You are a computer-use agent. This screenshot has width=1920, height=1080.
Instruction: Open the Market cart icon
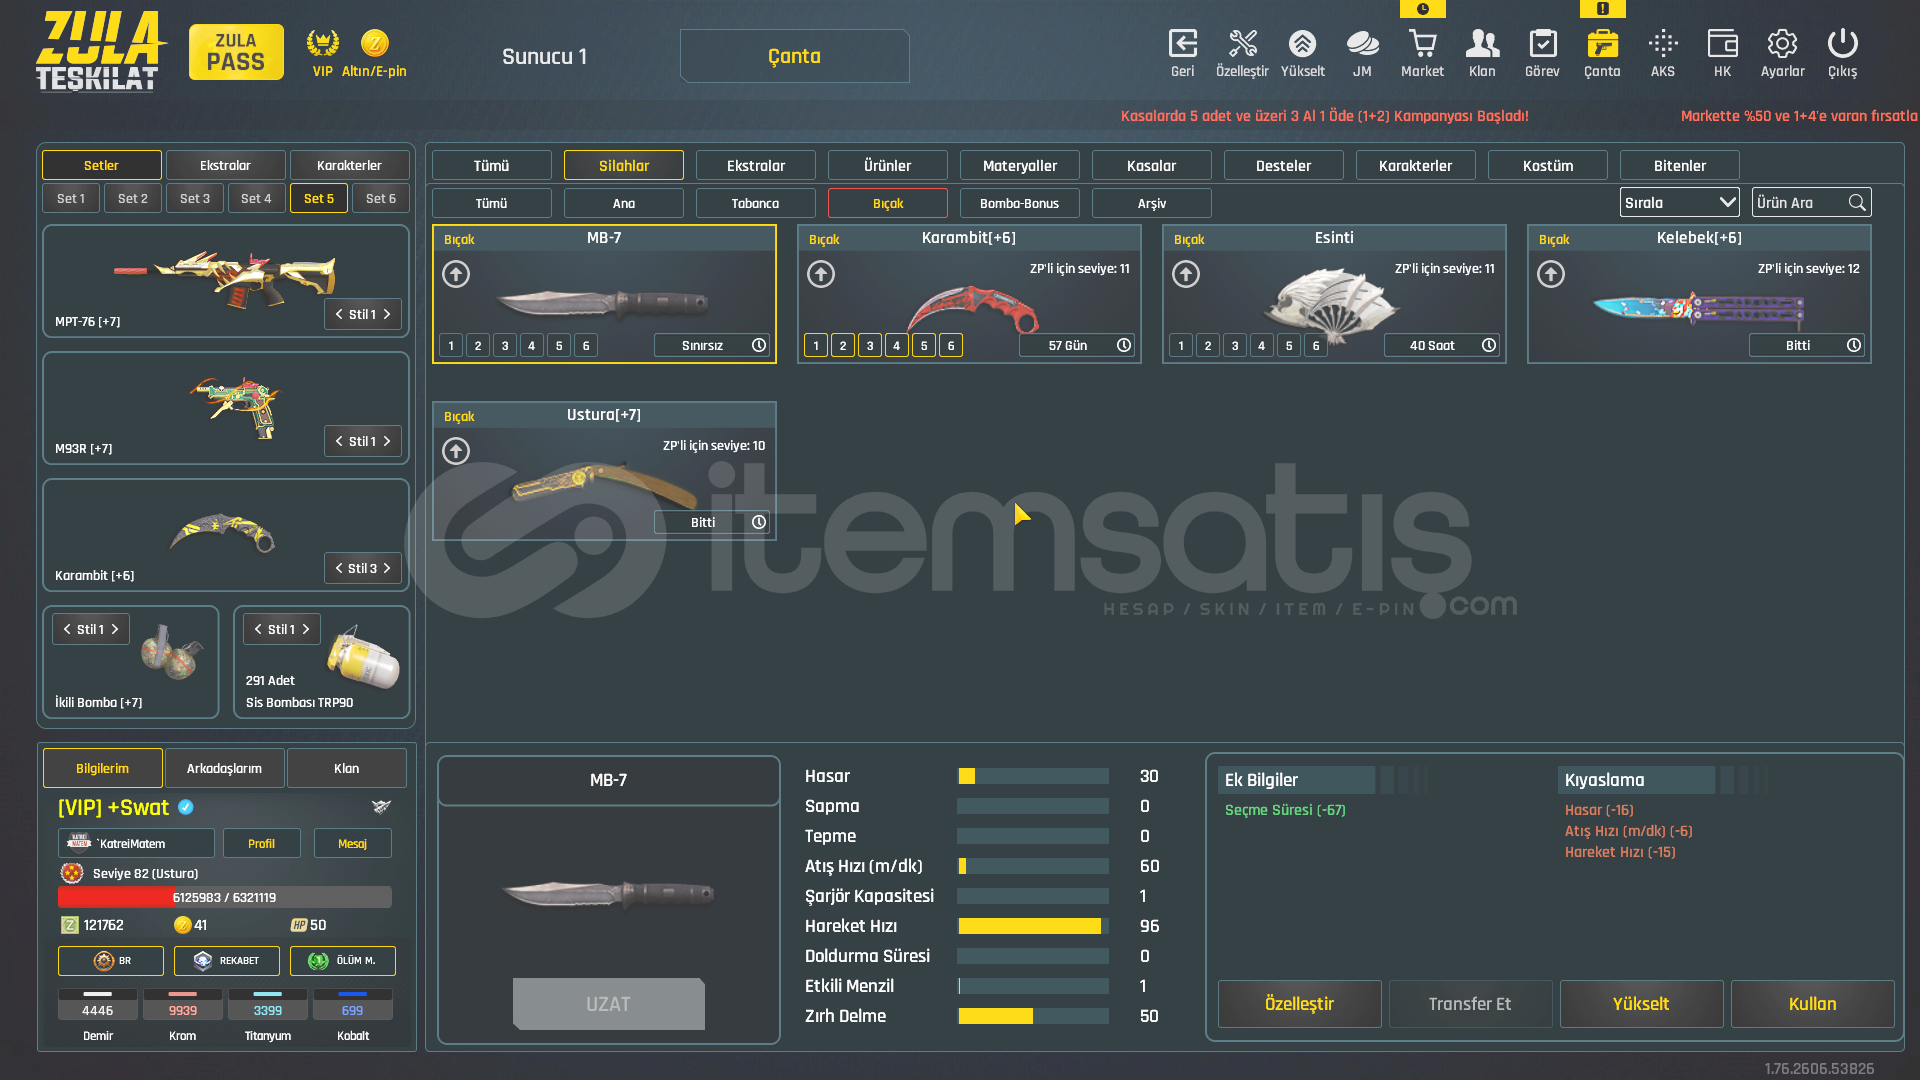(1422, 43)
